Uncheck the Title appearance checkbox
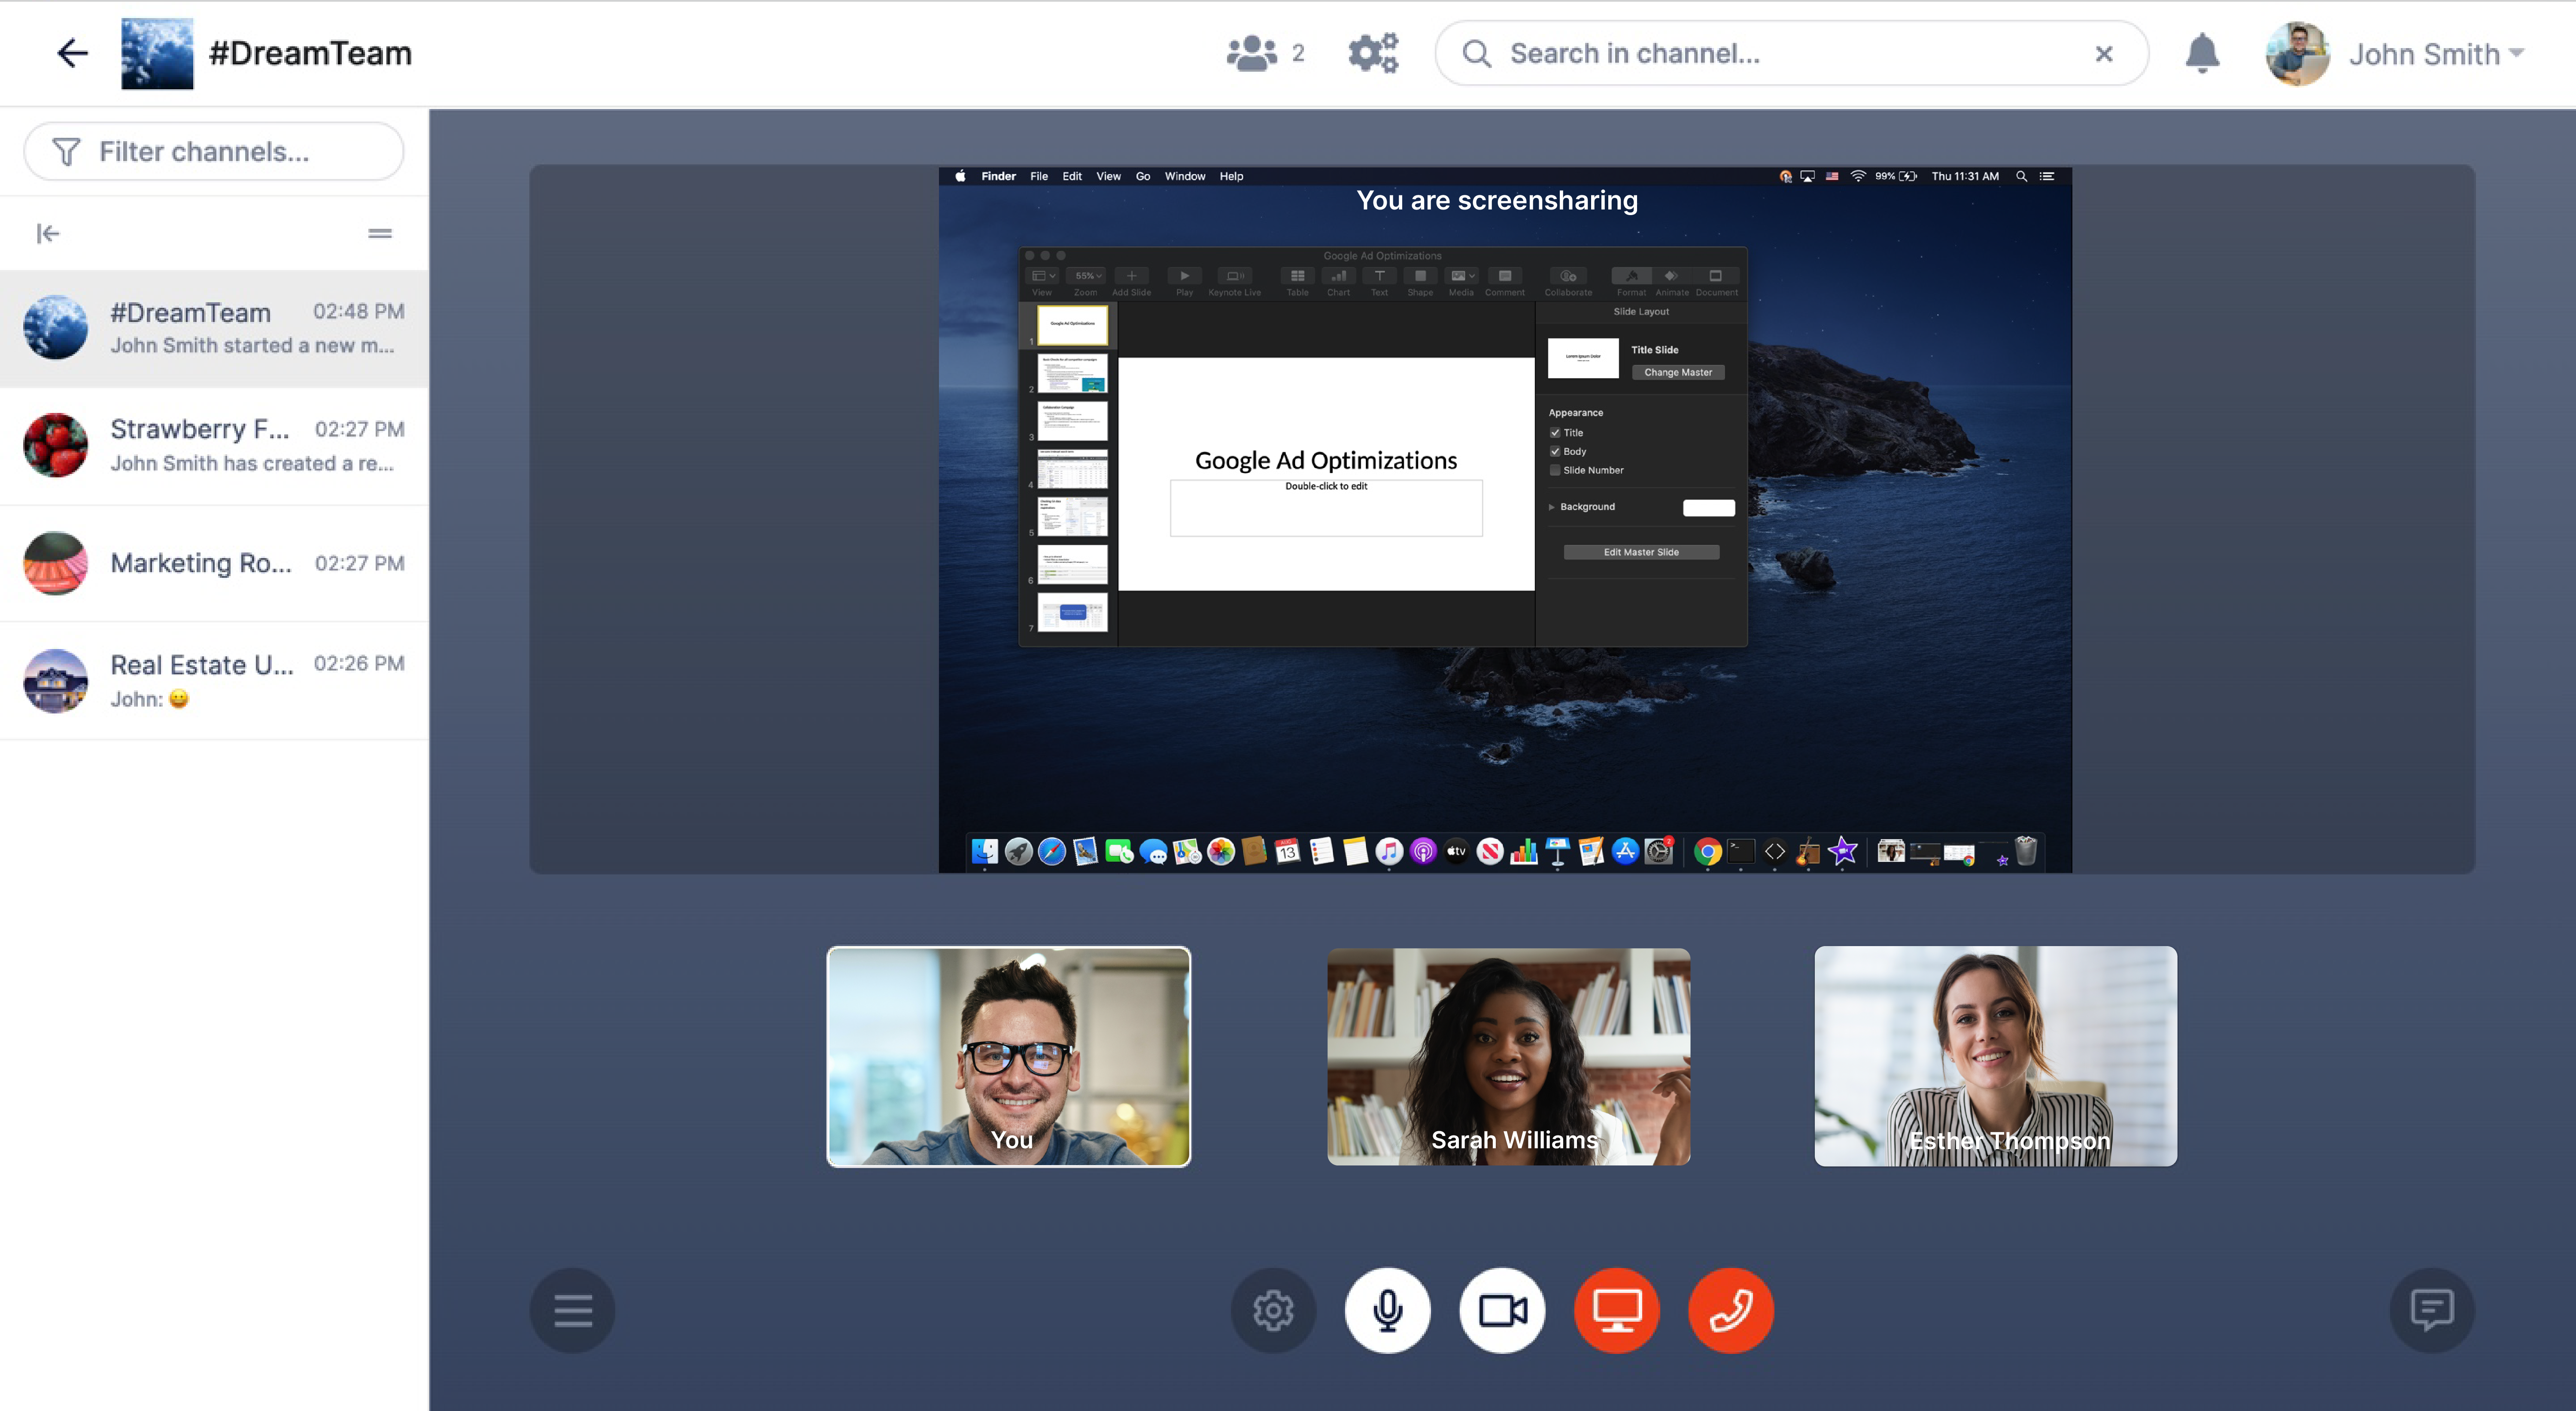 pyautogui.click(x=1555, y=433)
